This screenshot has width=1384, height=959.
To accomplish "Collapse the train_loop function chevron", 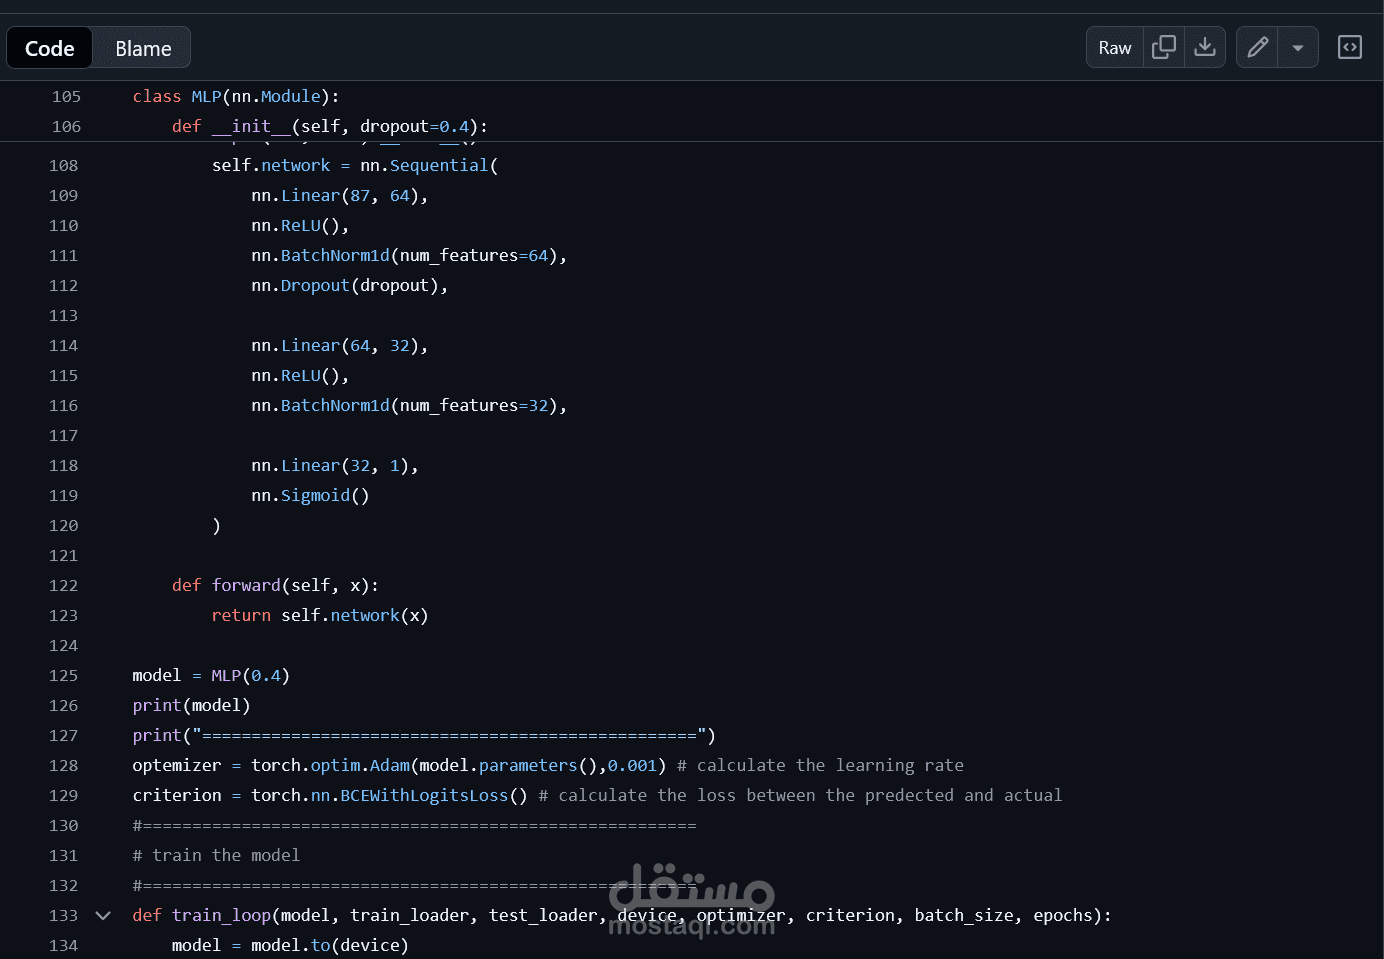I will point(103,915).
